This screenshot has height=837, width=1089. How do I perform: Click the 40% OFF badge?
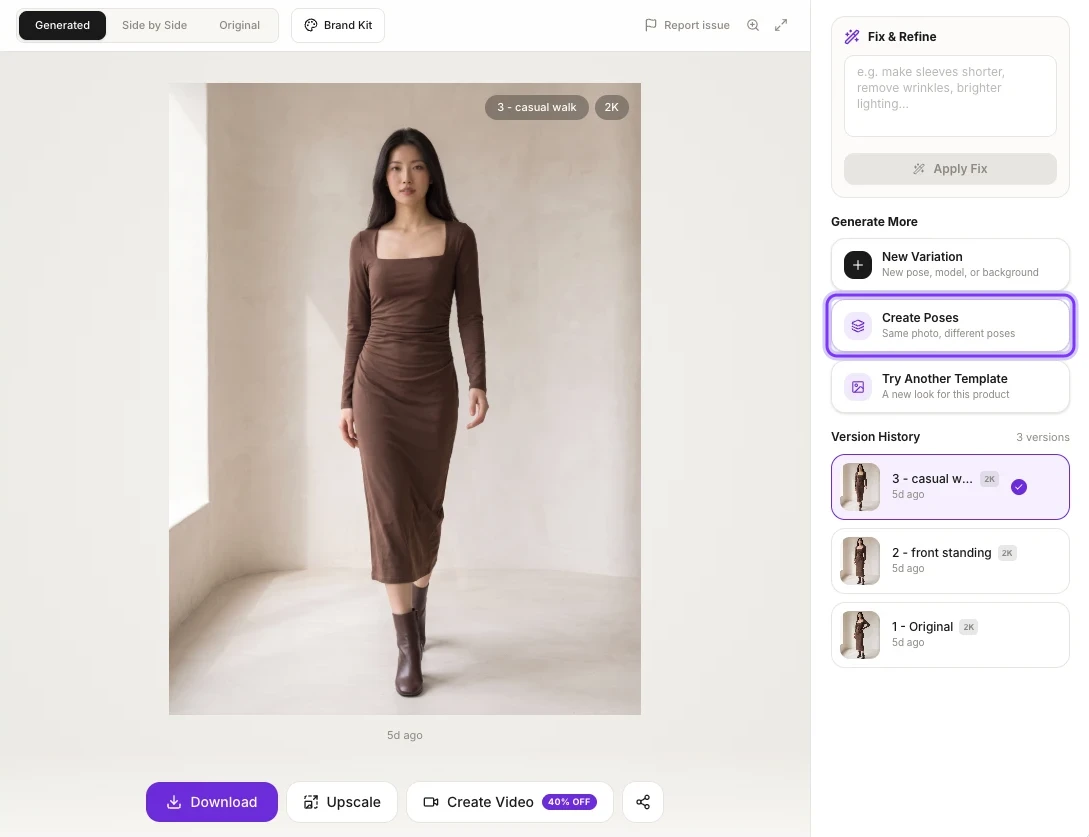click(569, 802)
